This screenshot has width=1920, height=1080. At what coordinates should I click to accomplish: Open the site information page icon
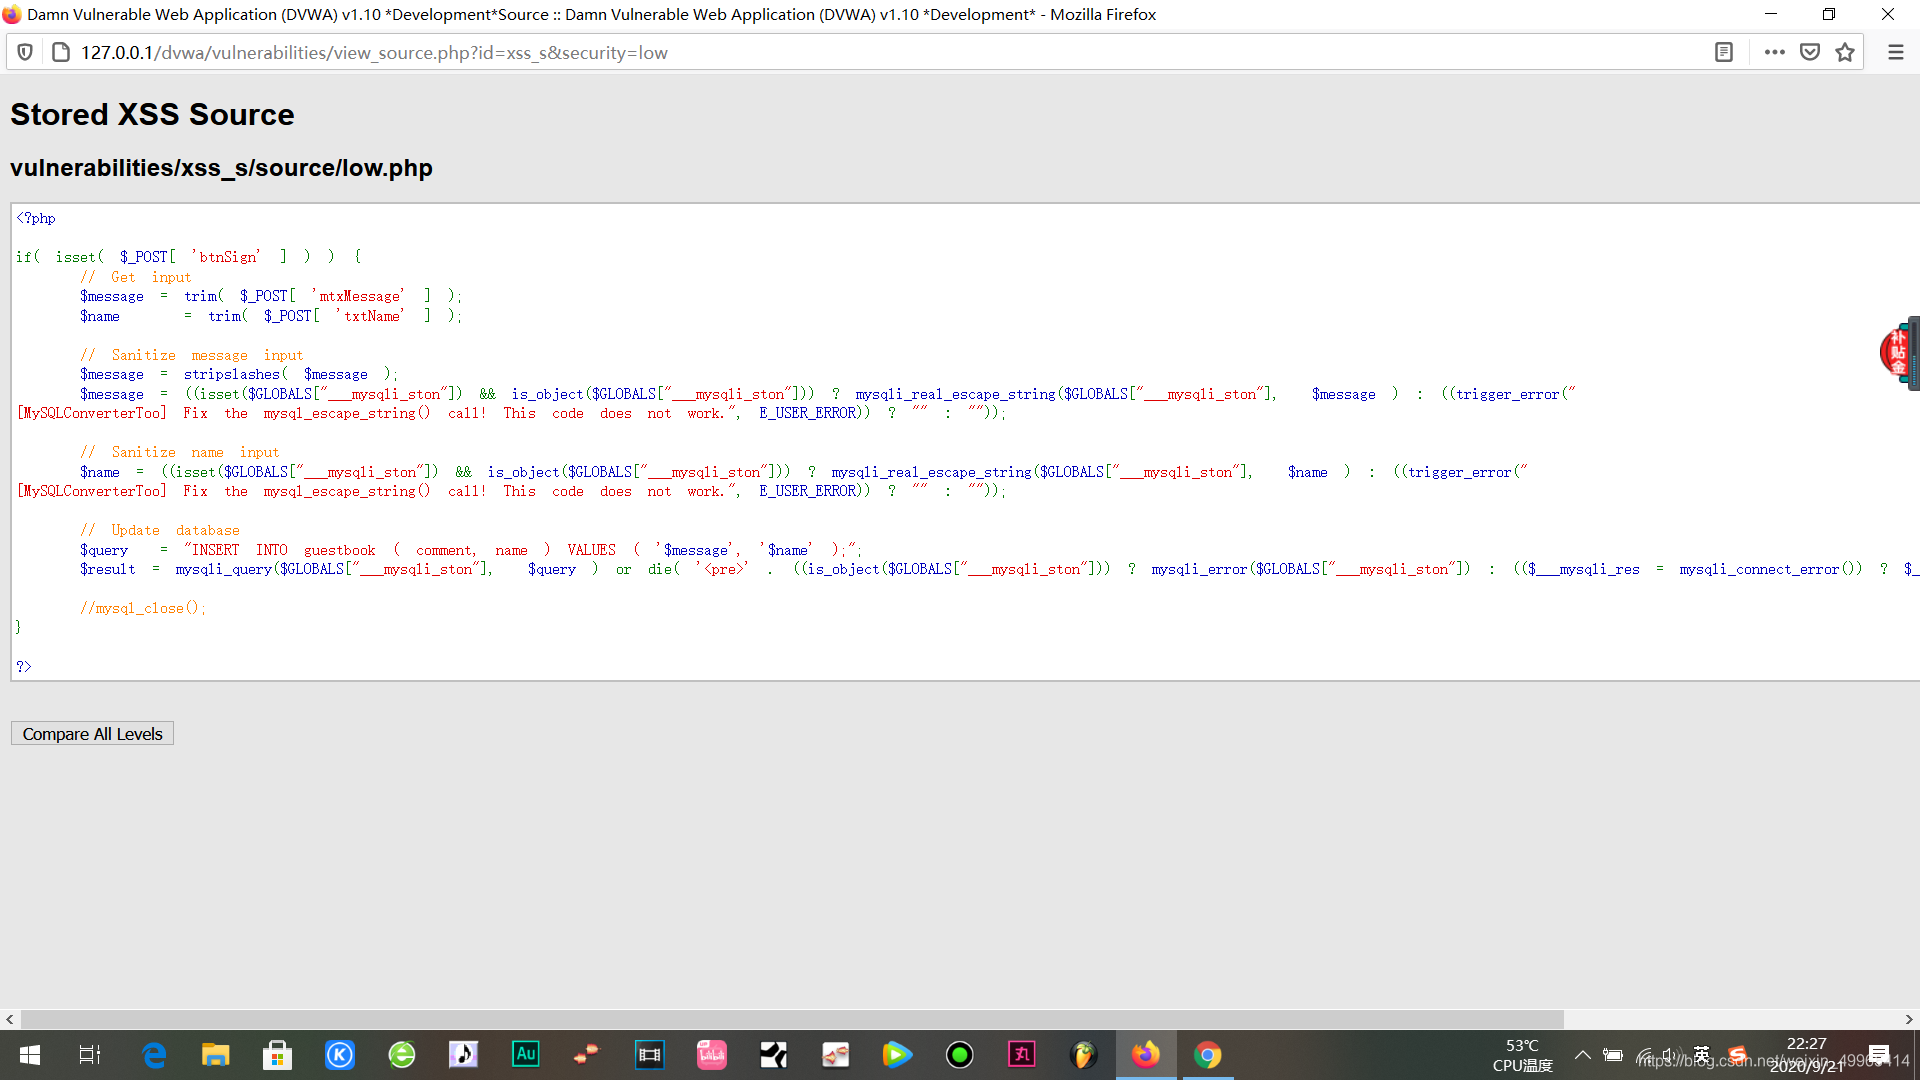coord(60,52)
